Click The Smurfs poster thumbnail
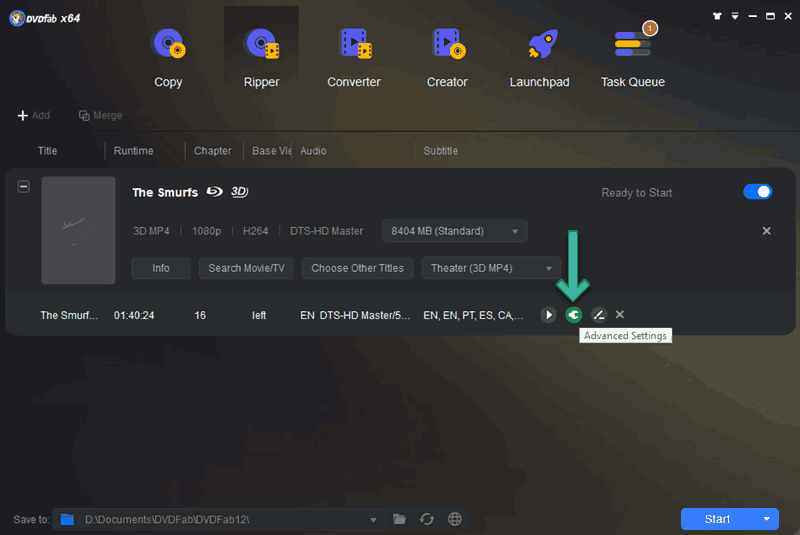The width and height of the screenshot is (800, 535). point(79,230)
